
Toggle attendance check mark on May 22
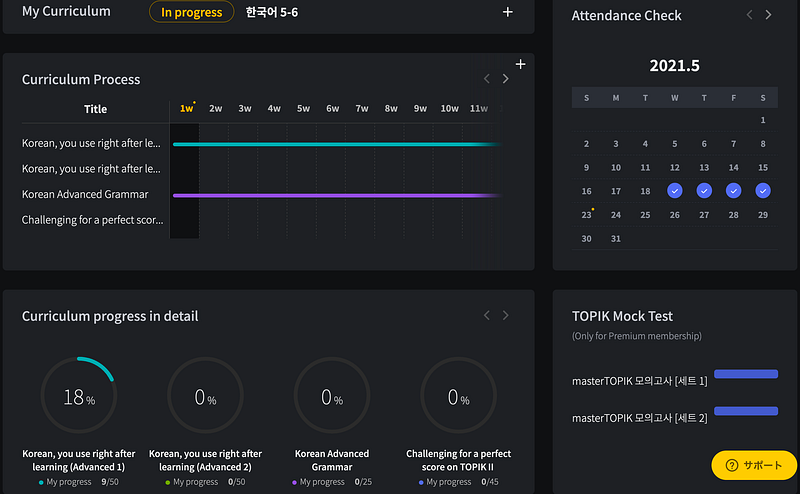[x=763, y=191]
